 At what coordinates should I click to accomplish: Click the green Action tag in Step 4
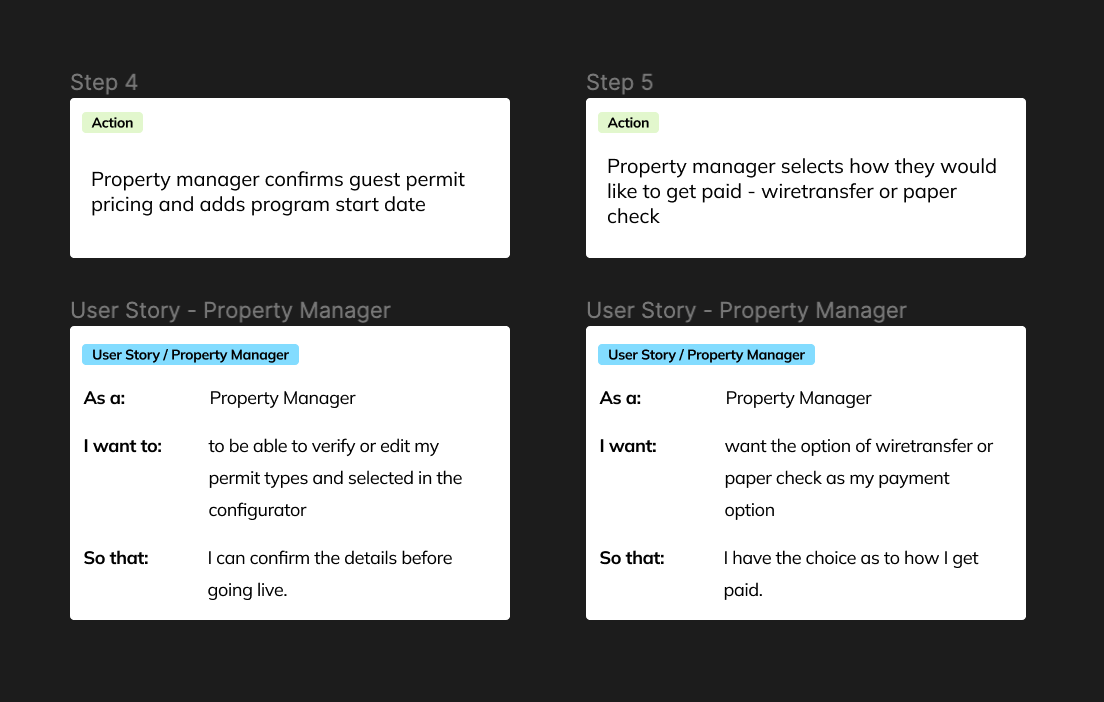tap(112, 123)
